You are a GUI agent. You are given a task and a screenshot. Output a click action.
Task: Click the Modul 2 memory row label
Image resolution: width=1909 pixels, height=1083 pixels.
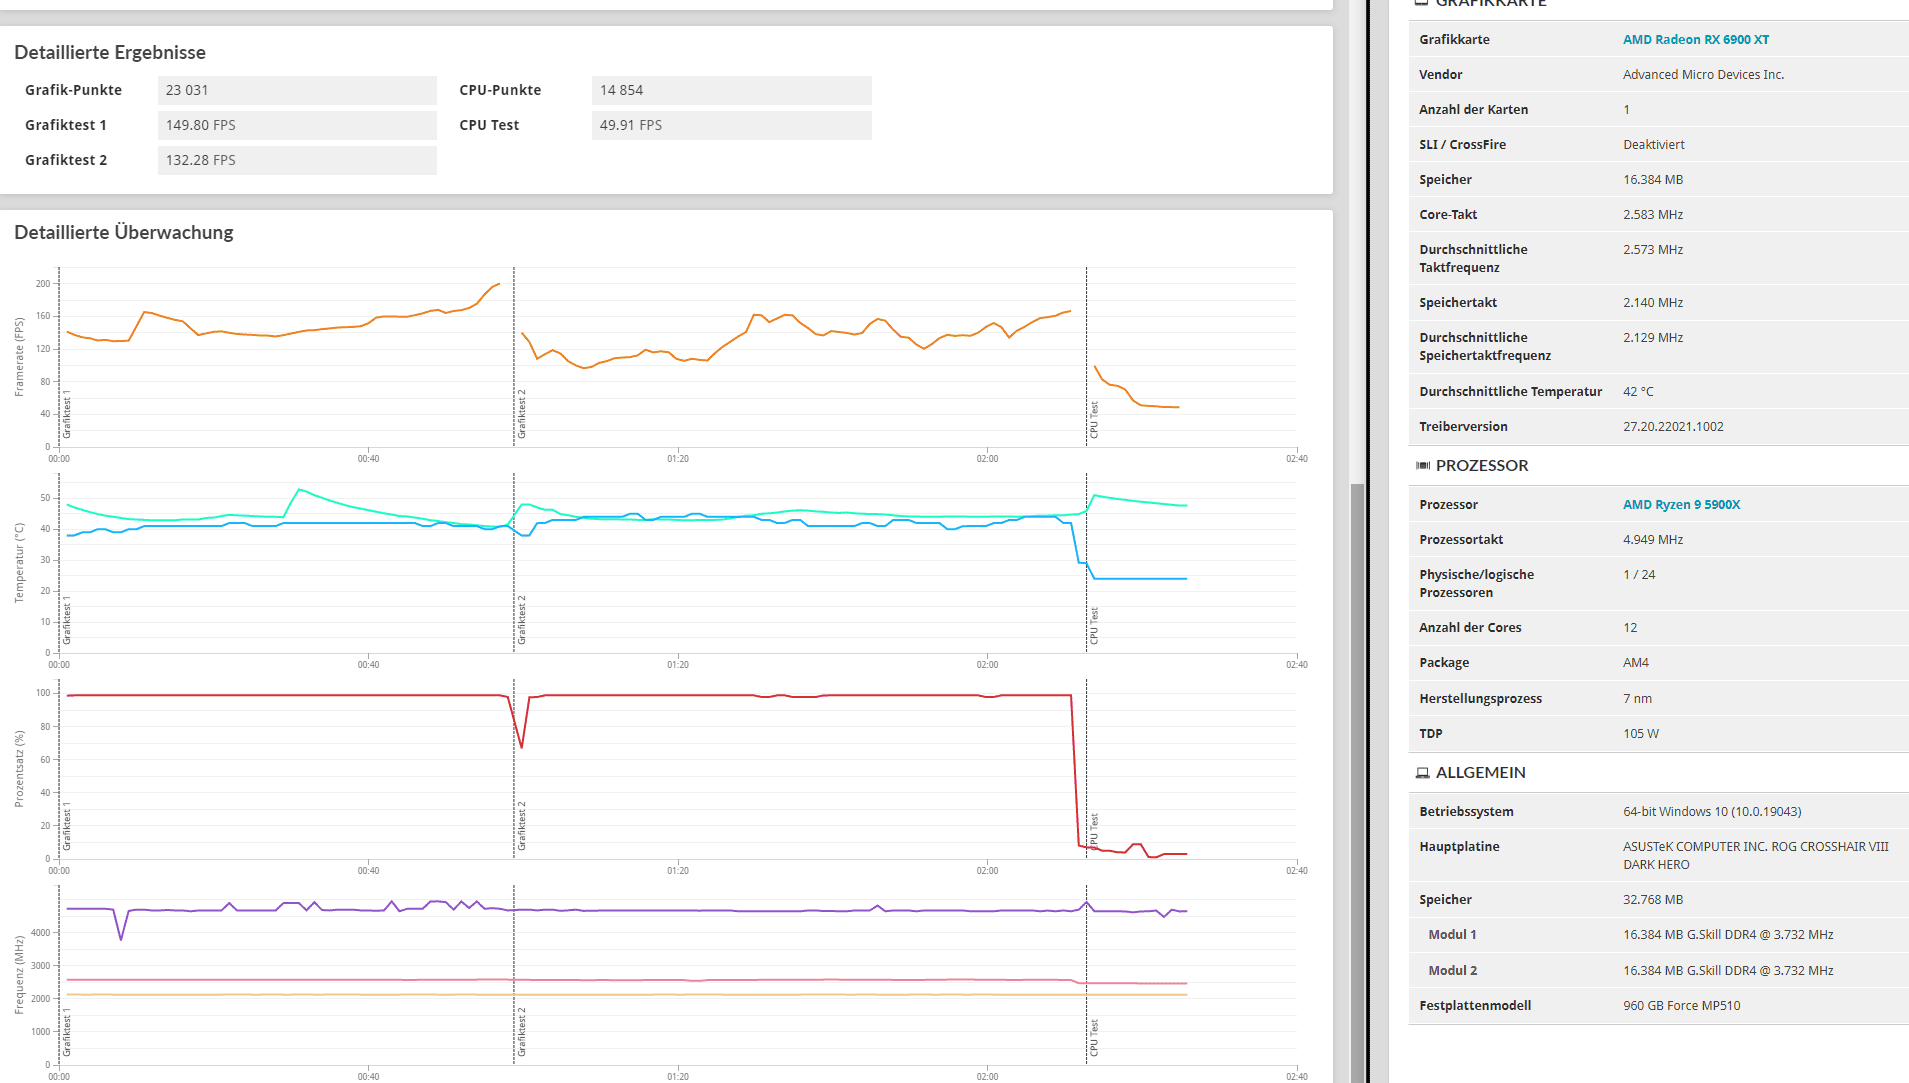[x=1452, y=971]
